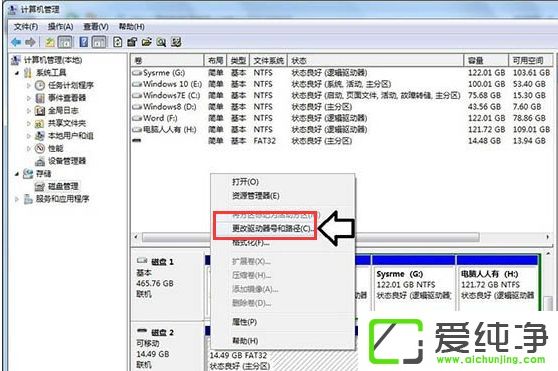
Task: Click the last toolbar icon, view settings
Action: pos(176,42)
